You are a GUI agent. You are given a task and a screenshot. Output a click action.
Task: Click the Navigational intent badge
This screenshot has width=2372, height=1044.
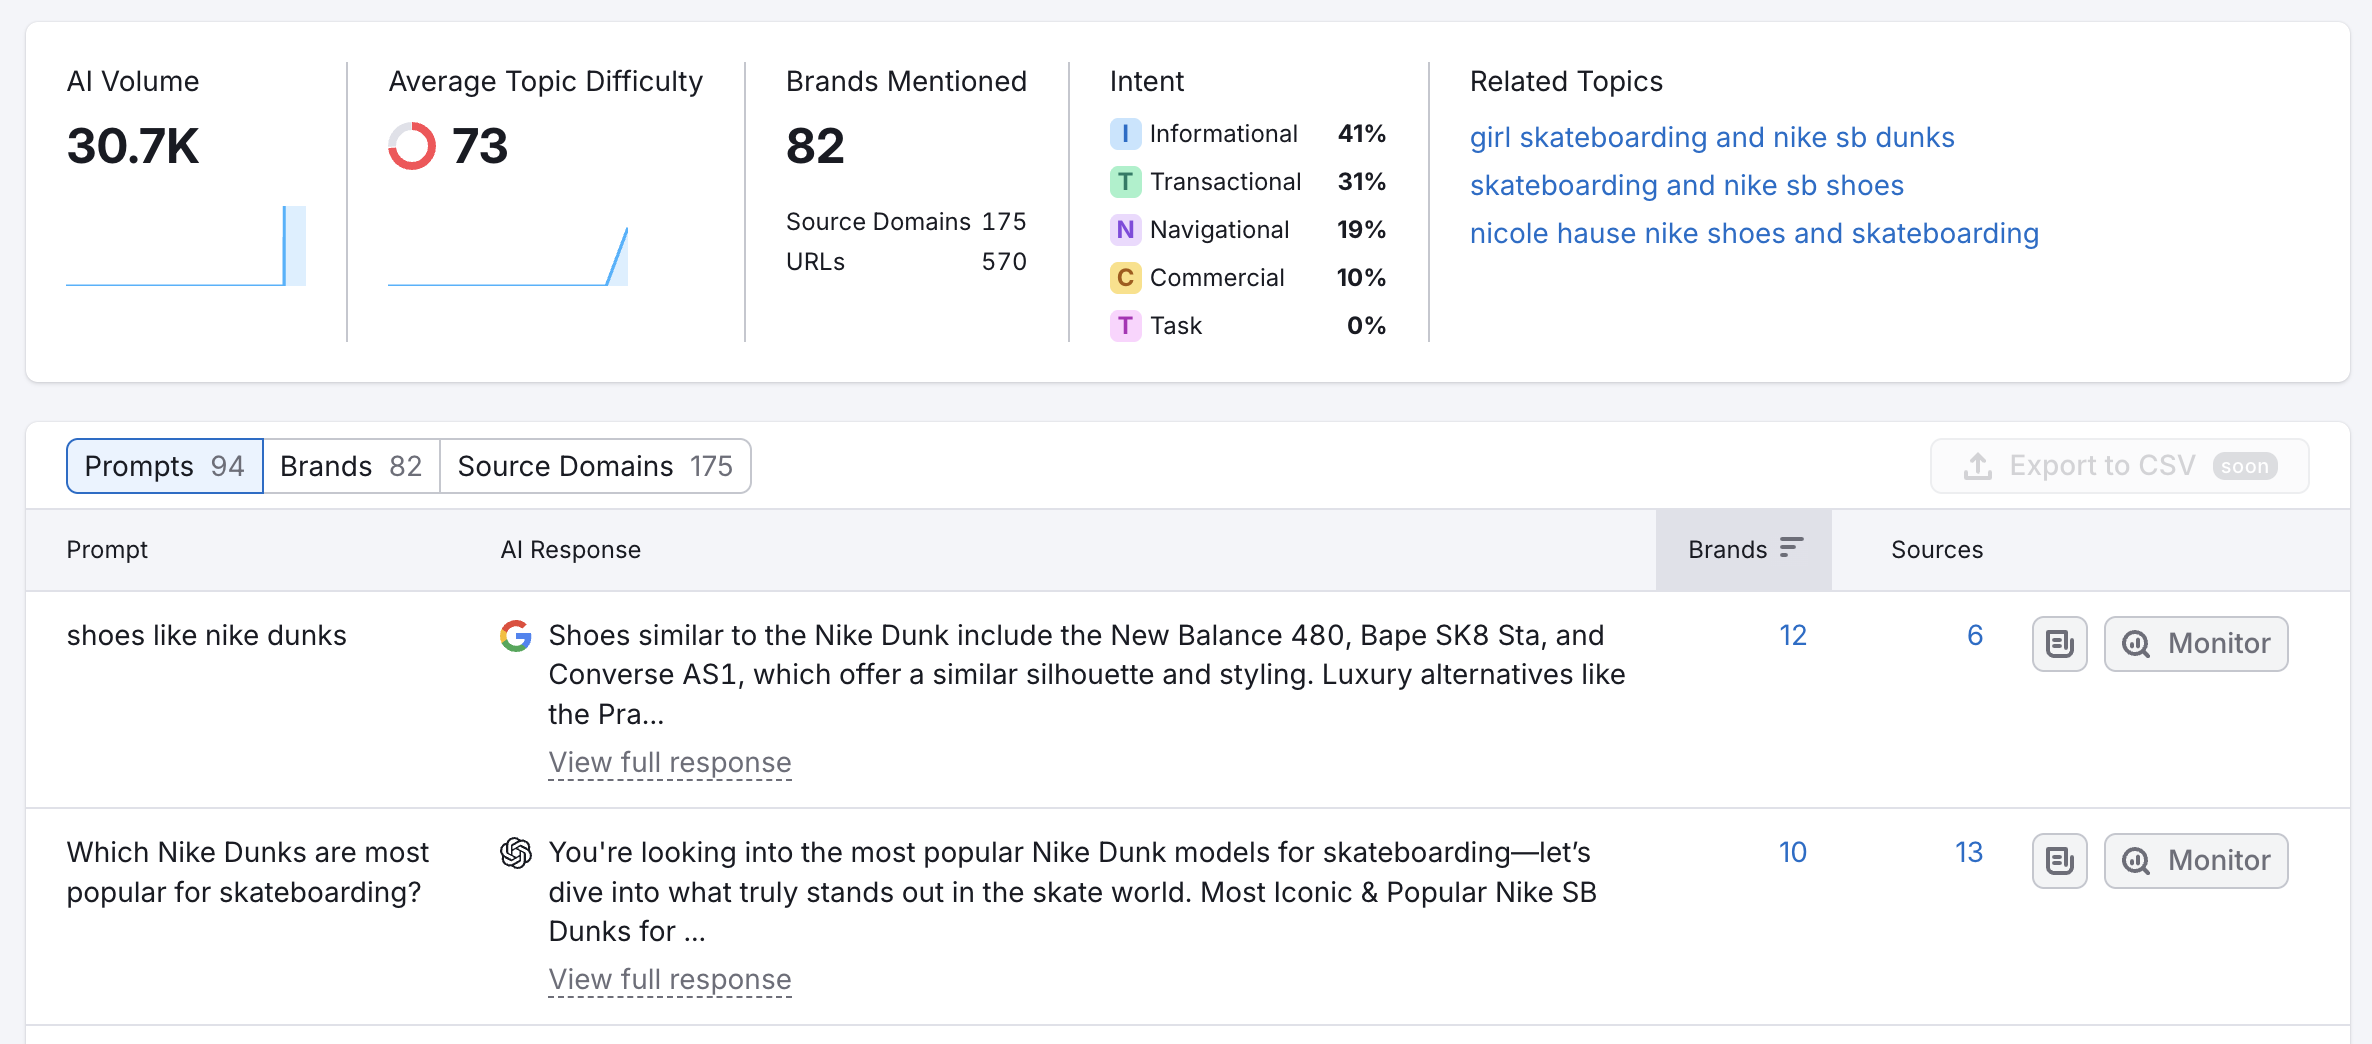tap(1126, 229)
